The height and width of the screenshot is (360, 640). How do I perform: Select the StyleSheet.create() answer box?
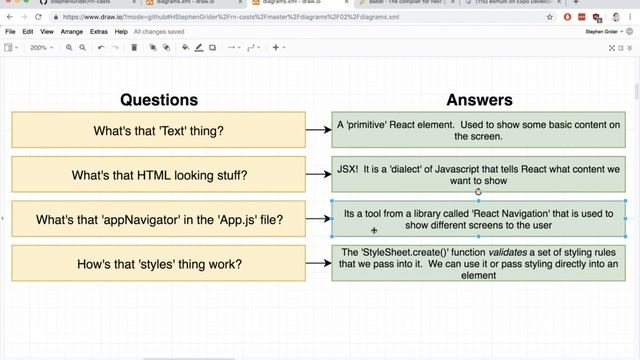[478, 263]
